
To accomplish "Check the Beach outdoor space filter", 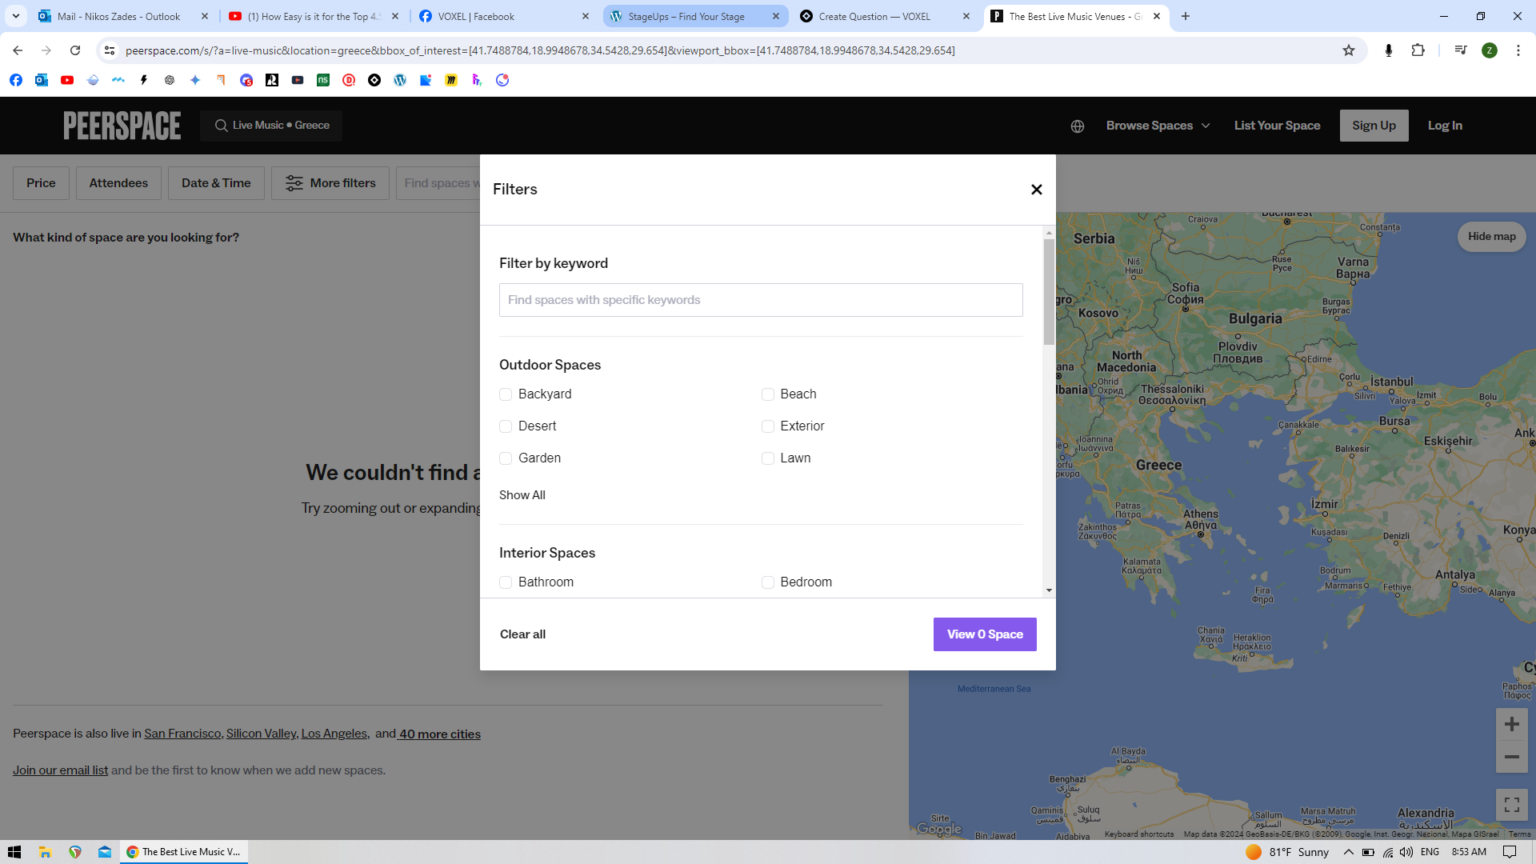I will click(x=768, y=394).
